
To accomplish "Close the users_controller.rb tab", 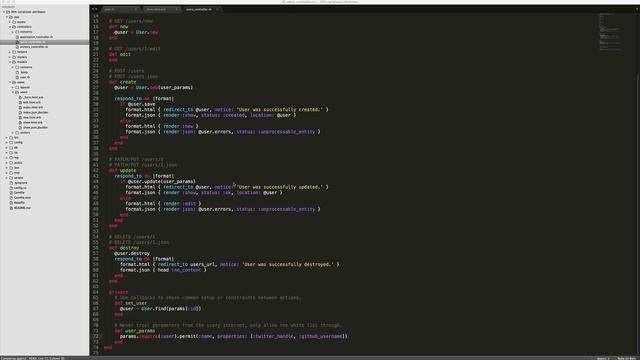I will [217, 9].
